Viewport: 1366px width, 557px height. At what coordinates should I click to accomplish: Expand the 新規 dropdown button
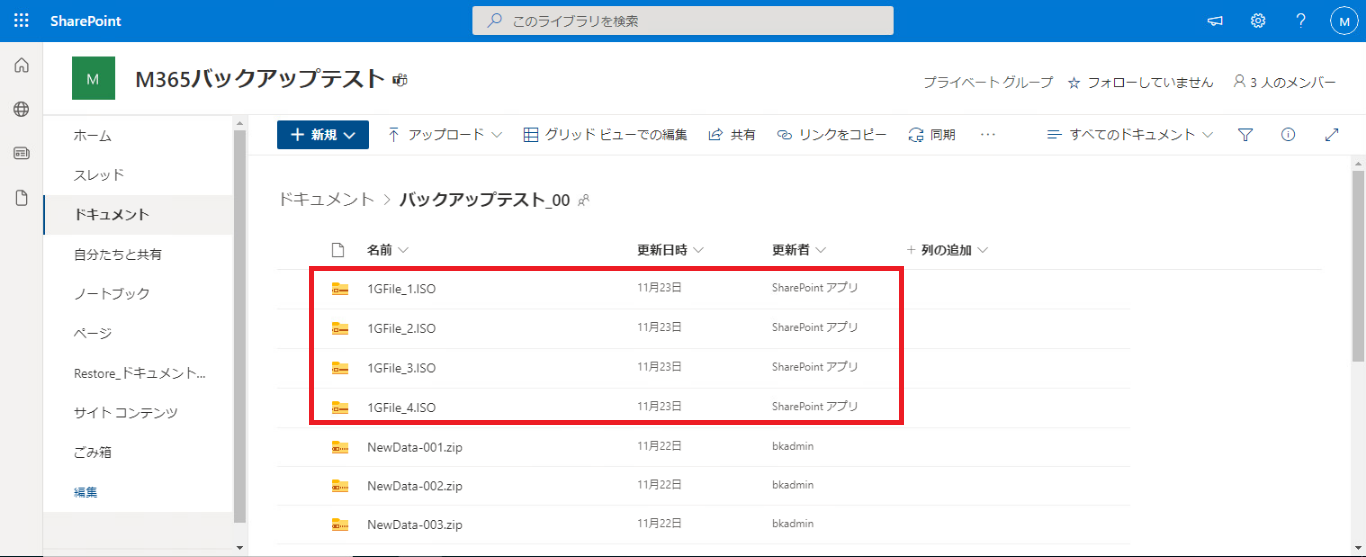click(323, 135)
